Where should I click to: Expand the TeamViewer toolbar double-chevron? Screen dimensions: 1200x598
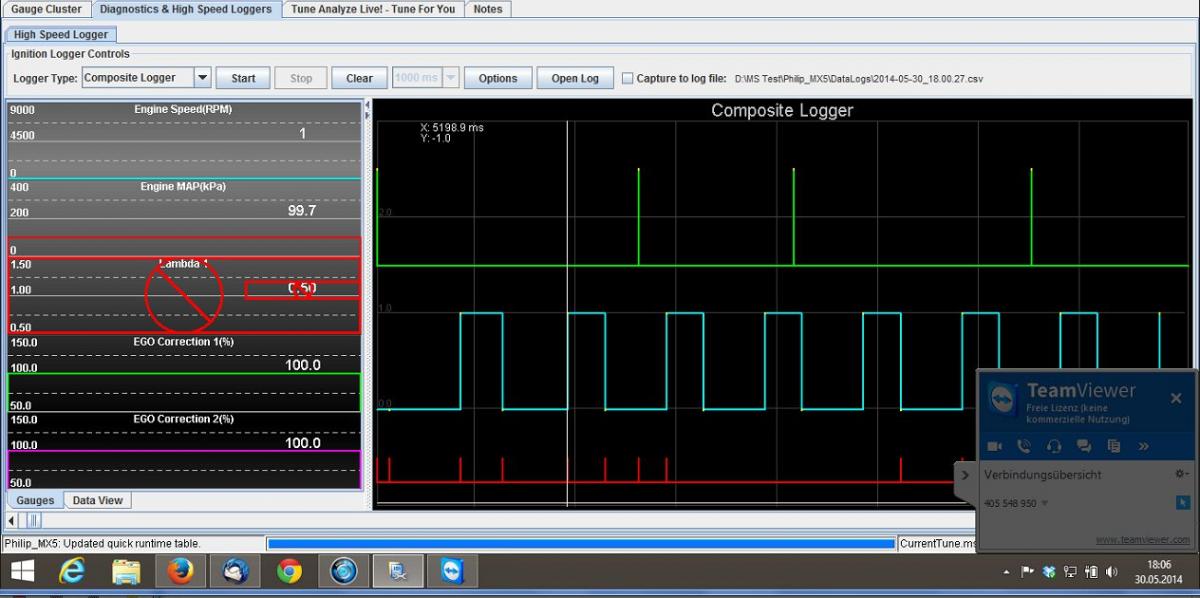coord(1144,446)
